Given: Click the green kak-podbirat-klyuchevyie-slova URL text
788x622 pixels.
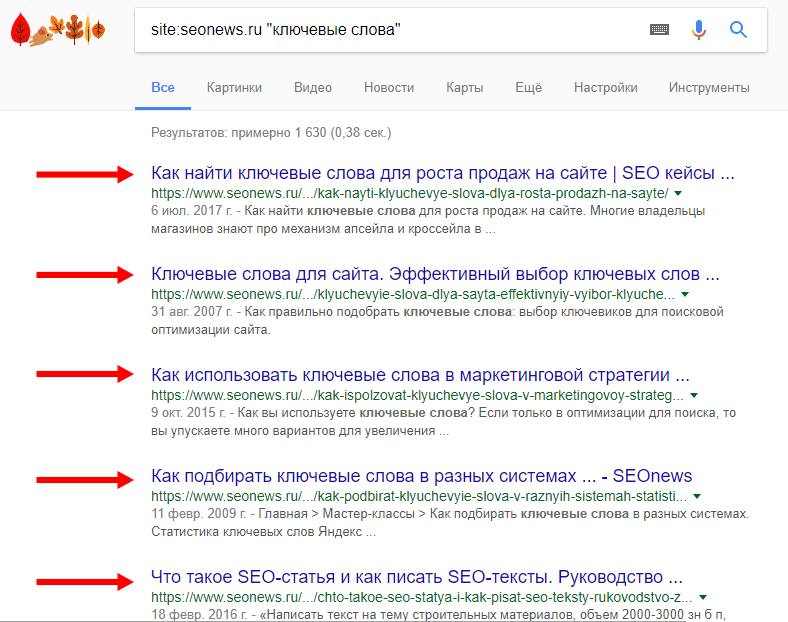Looking at the screenshot, I should pyautogui.click(x=419, y=496).
